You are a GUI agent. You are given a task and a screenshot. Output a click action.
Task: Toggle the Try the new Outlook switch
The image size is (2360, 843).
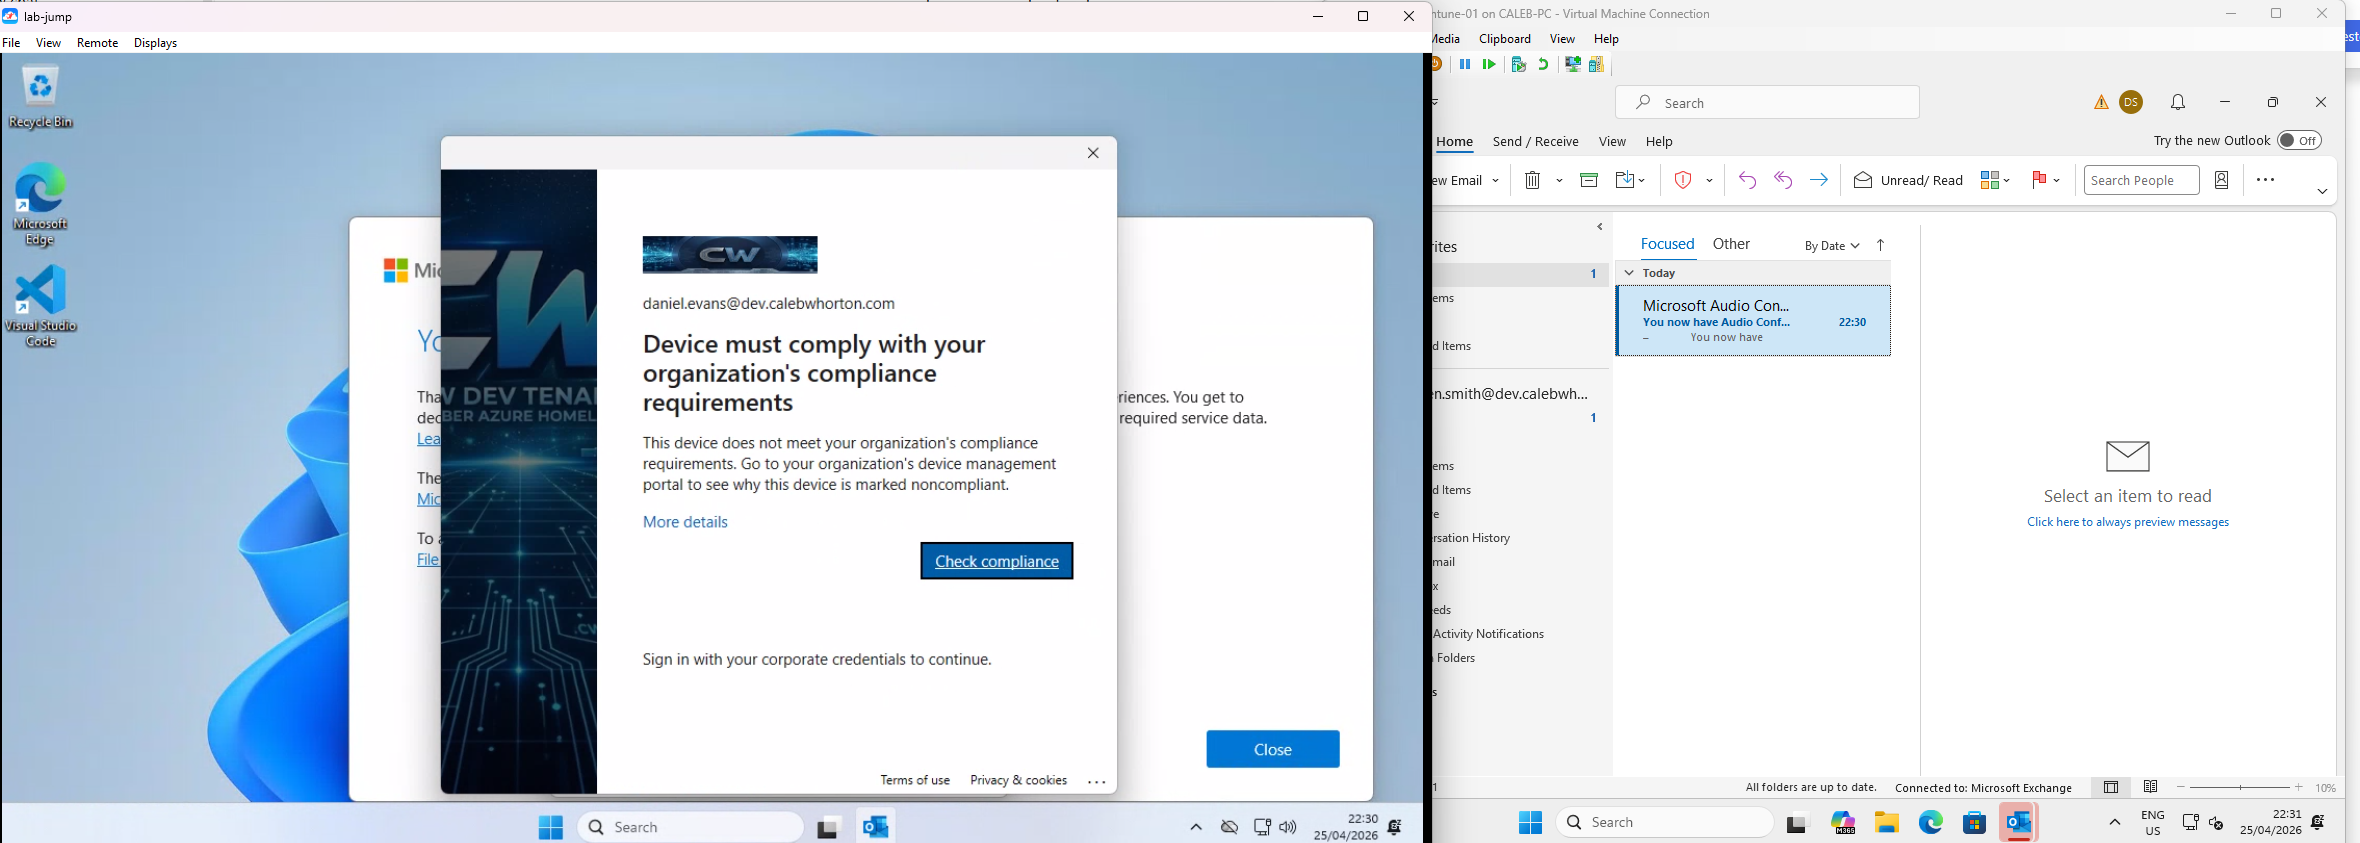click(2299, 140)
